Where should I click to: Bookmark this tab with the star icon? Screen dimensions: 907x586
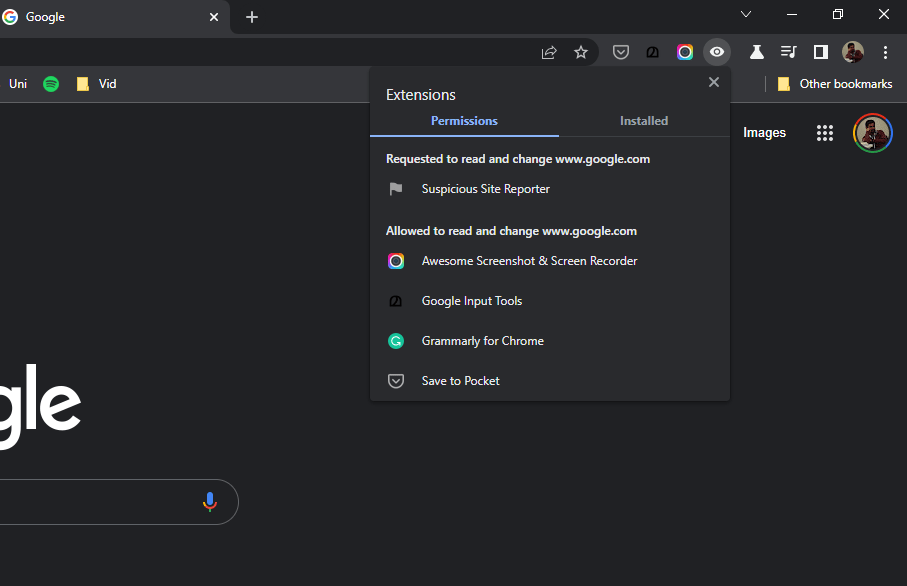[x=581, y=53]
